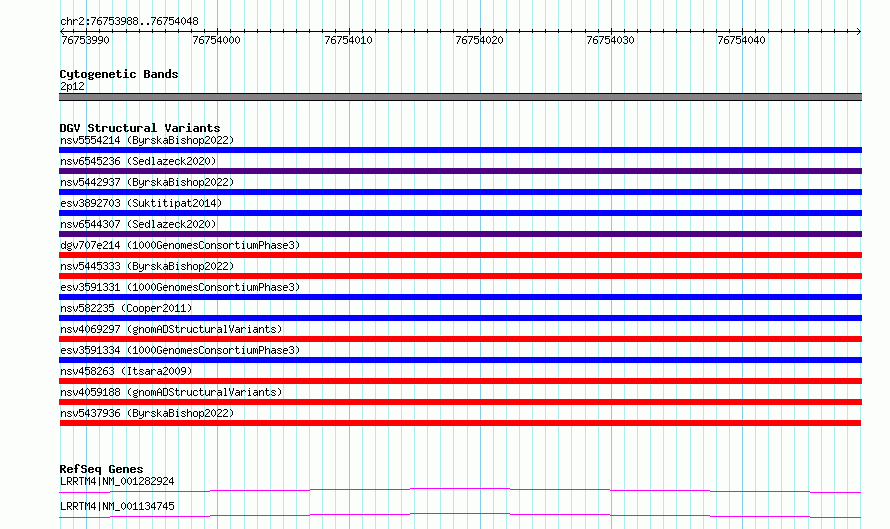
Task: Click the DGV Structural Variants track heading
Action: click(x=140, y=128)
